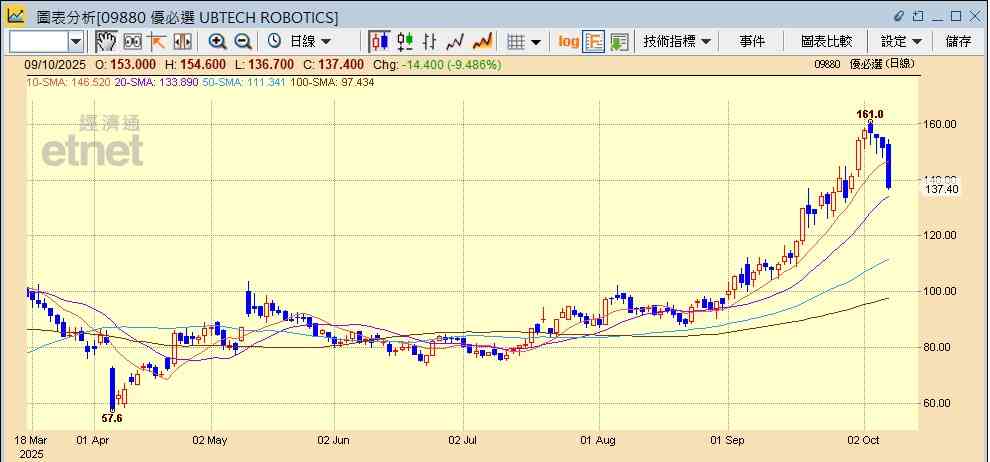Select the hand pan tool

tap(106, 41)
